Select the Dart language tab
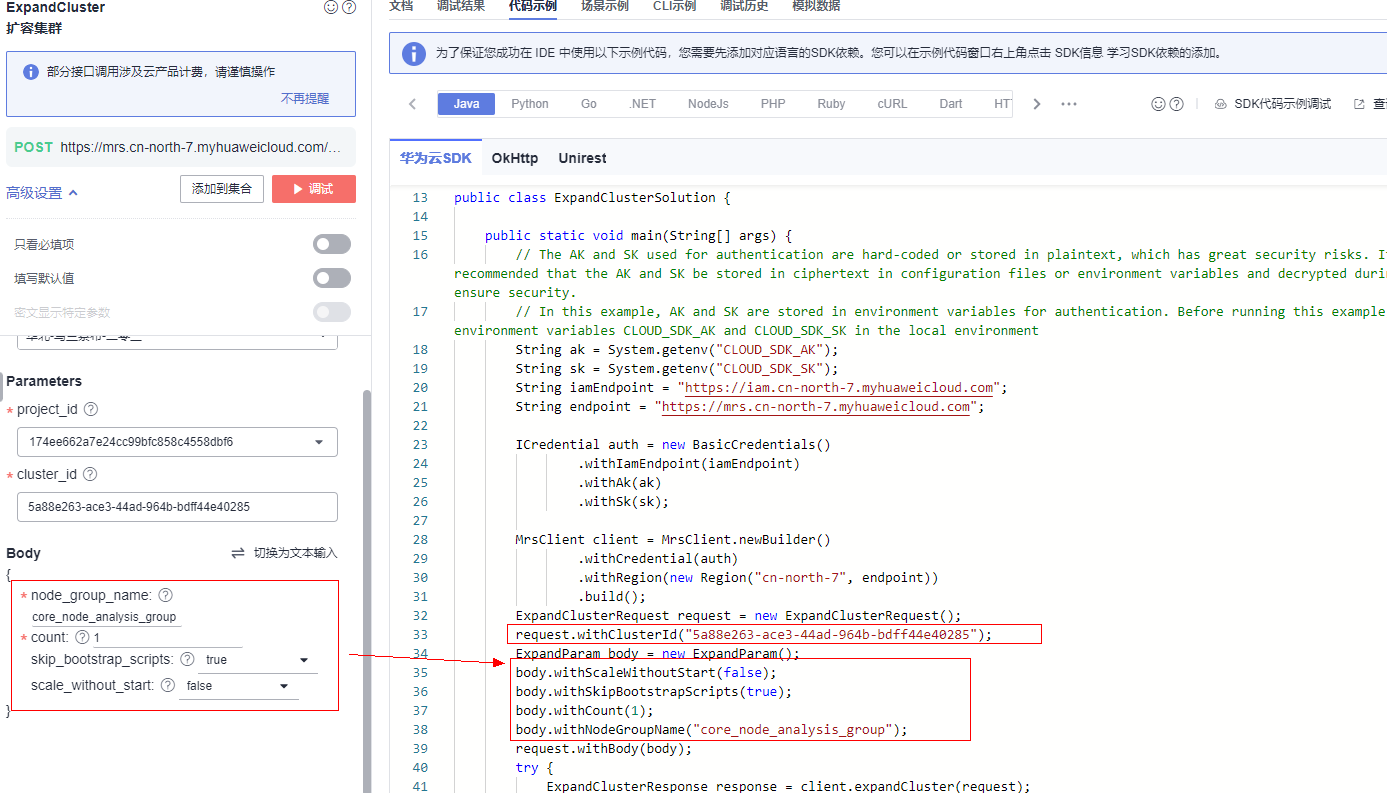Image resolution: width=1387 pixels, height=793 pixels. (x=951, y=104)
